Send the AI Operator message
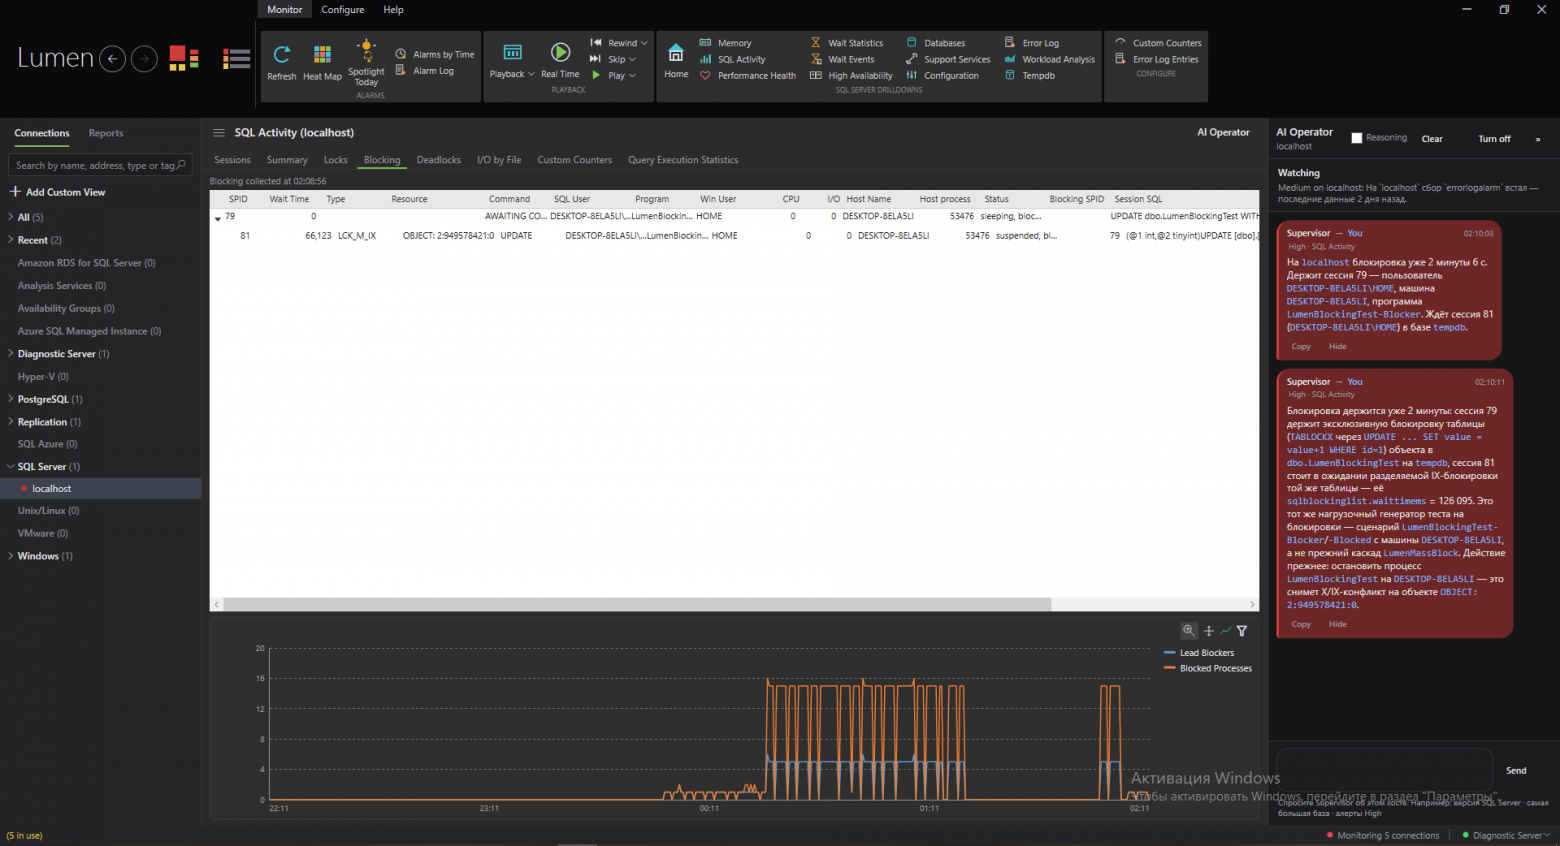Viewport: 1560px width, 846px height. (x=1516, y=771)
